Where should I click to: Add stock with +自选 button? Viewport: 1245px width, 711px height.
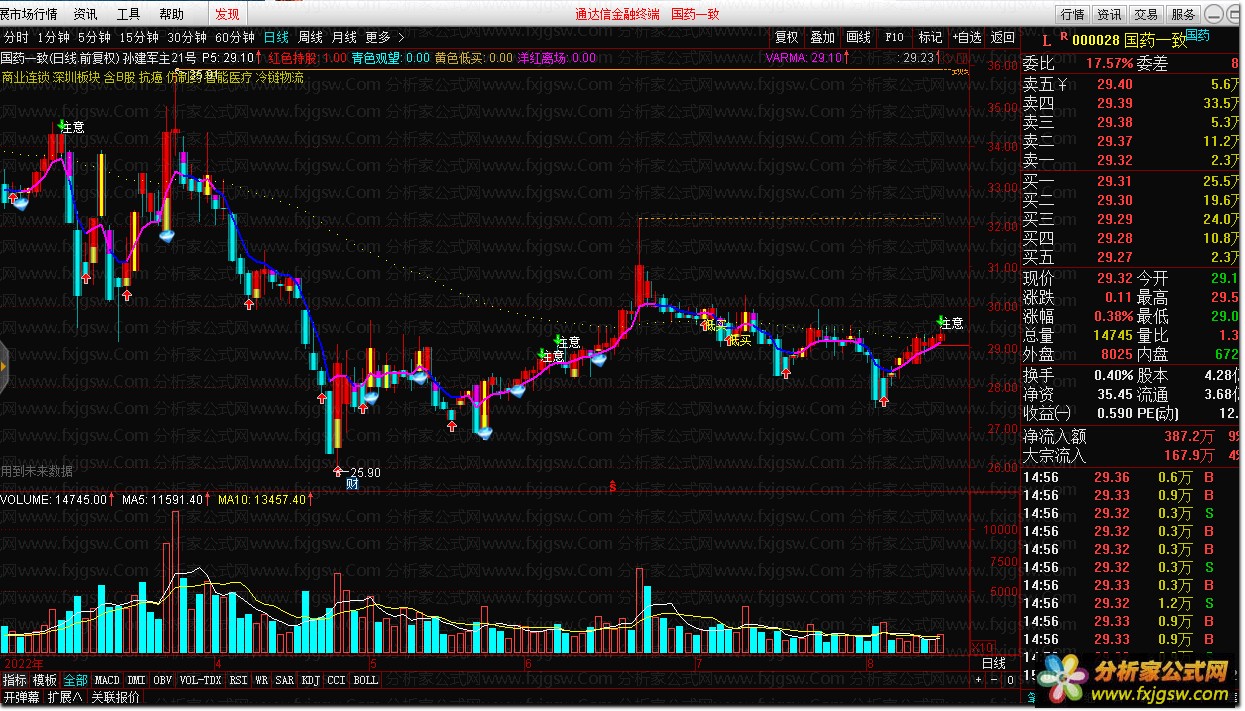966,37
